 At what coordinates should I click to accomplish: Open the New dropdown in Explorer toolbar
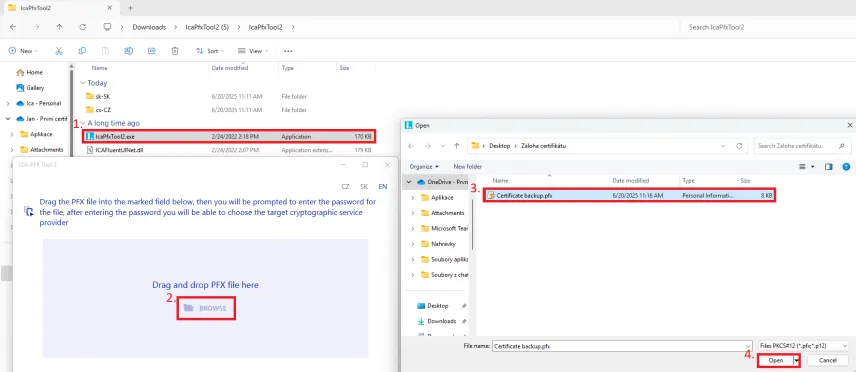click(23, 51)
